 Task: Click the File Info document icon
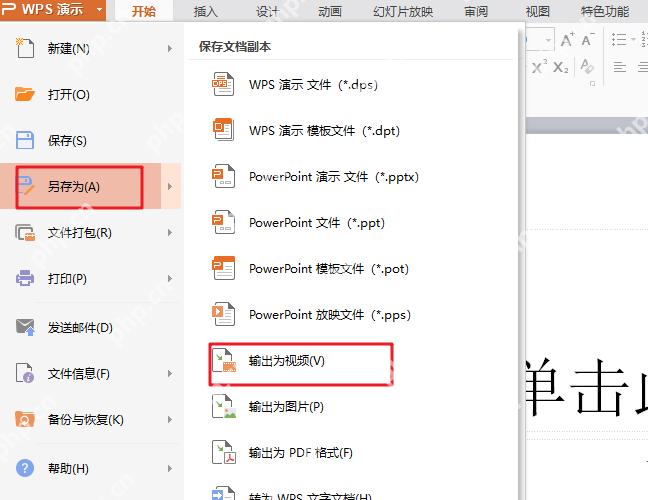25,373
